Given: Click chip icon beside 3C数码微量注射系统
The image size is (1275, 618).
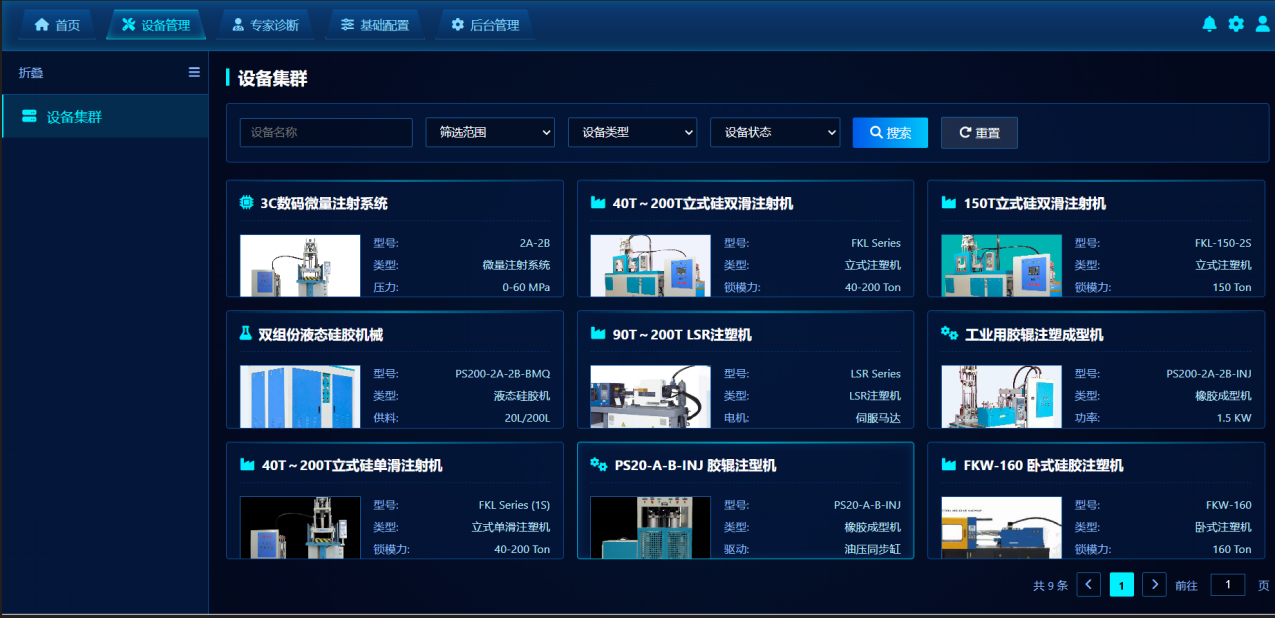Looking at the screenshot, I should point(247,203).
